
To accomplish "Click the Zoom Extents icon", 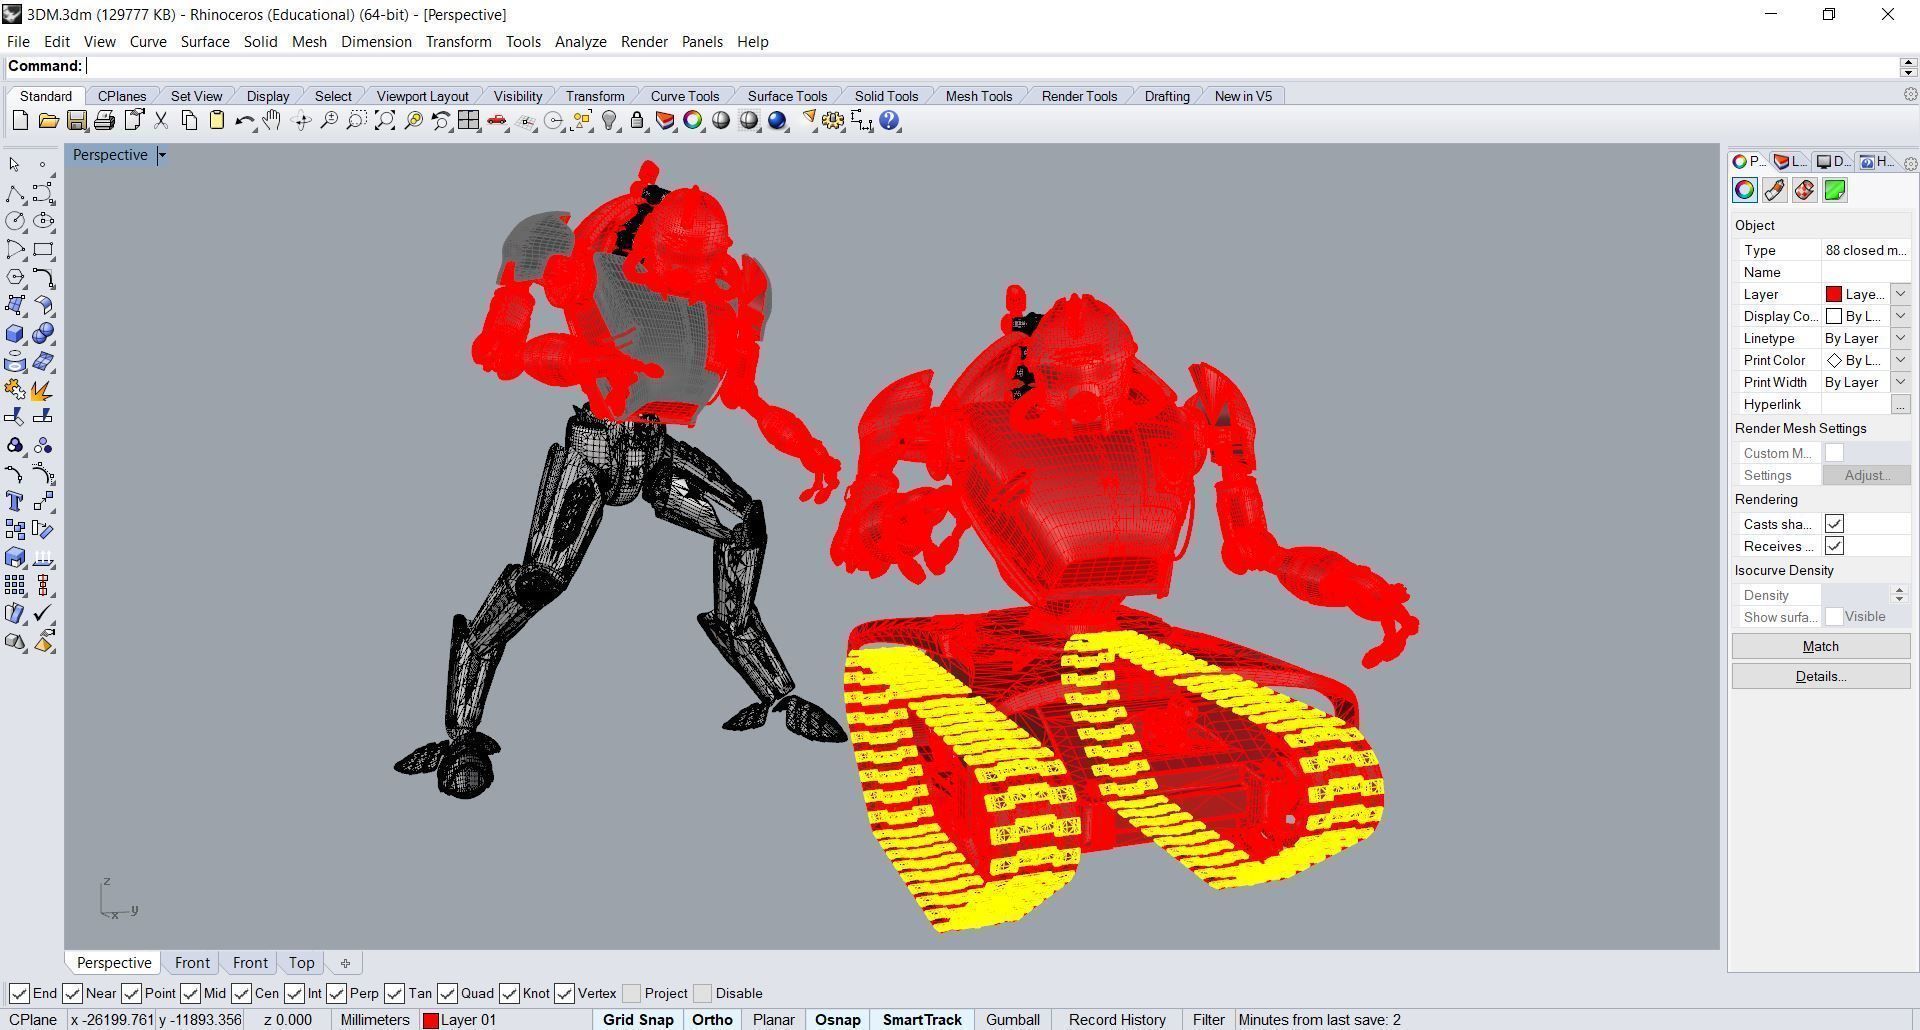I will pos(385,121).
